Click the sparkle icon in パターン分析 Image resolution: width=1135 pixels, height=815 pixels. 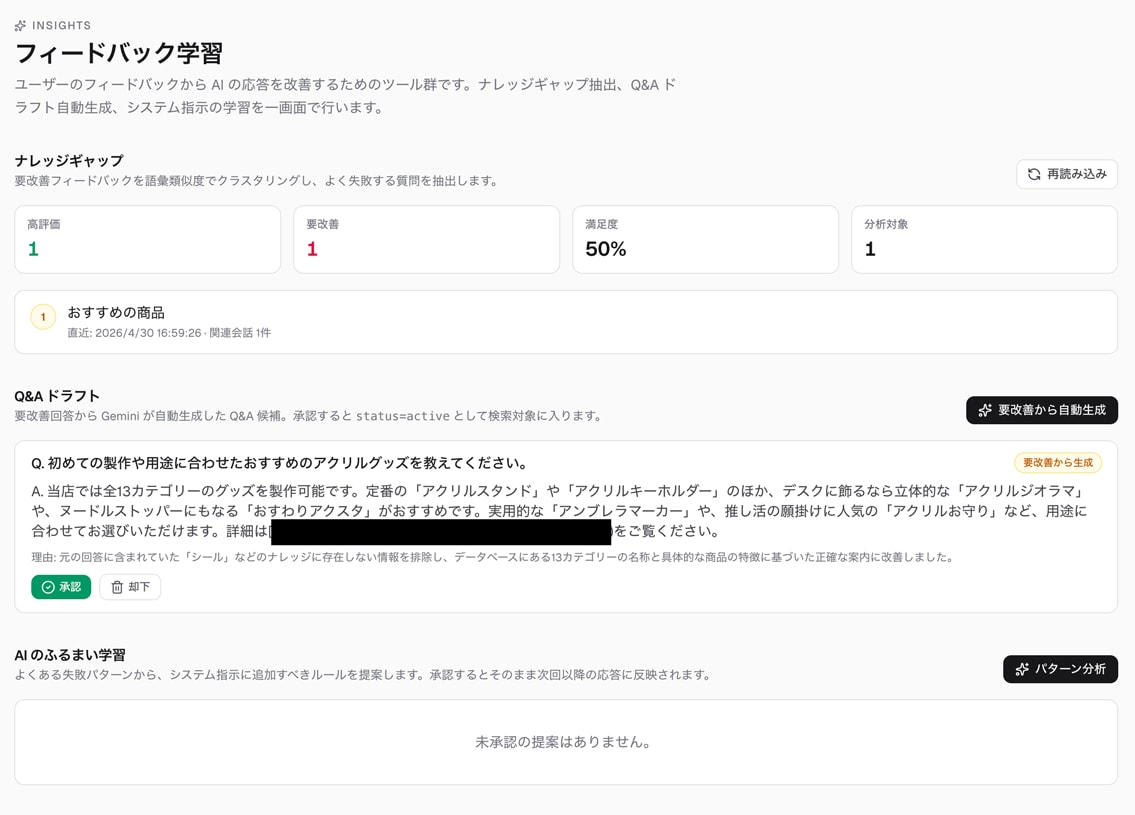1022,669
